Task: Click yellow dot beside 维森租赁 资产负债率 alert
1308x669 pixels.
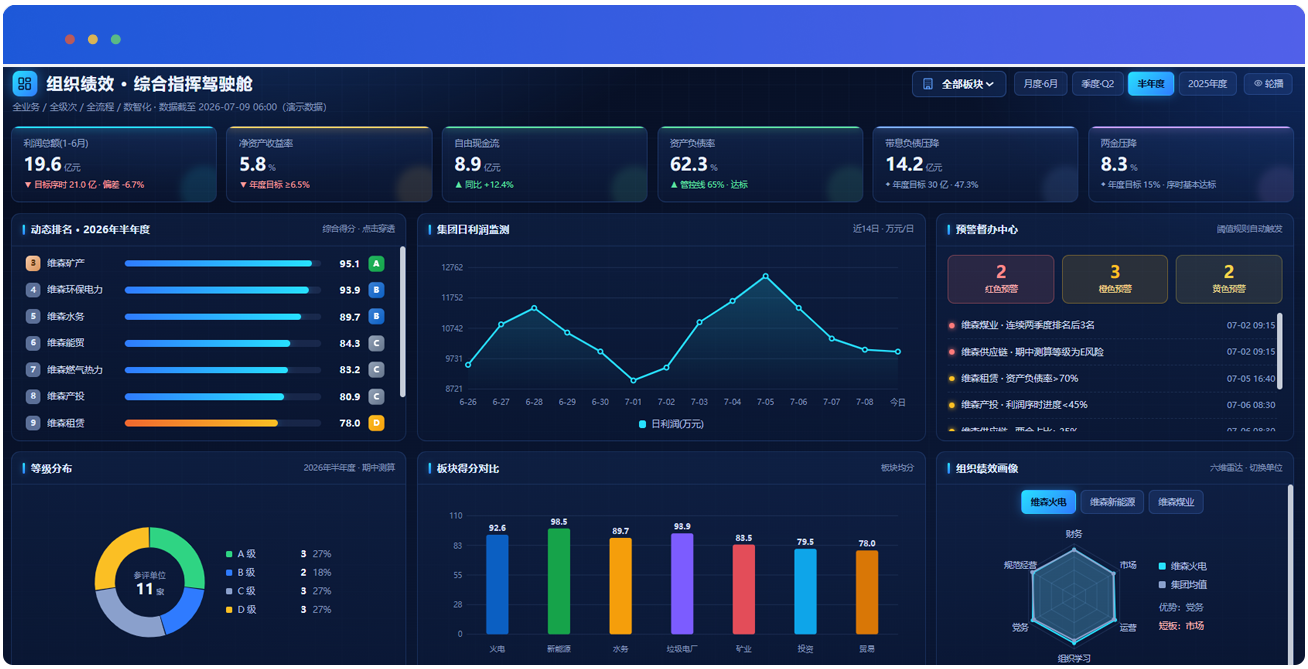Action: point(951,379)
